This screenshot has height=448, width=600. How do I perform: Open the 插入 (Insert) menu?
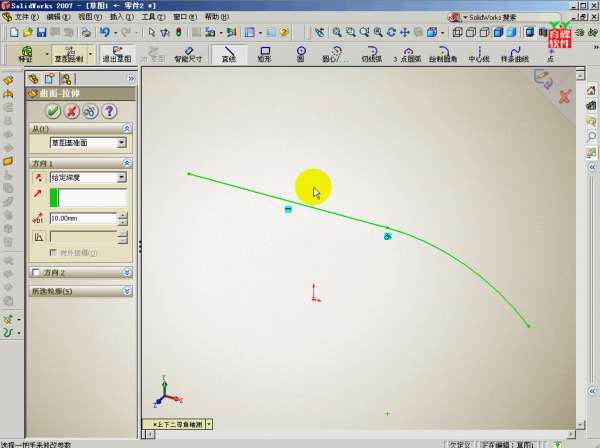[x=118, y=17]
